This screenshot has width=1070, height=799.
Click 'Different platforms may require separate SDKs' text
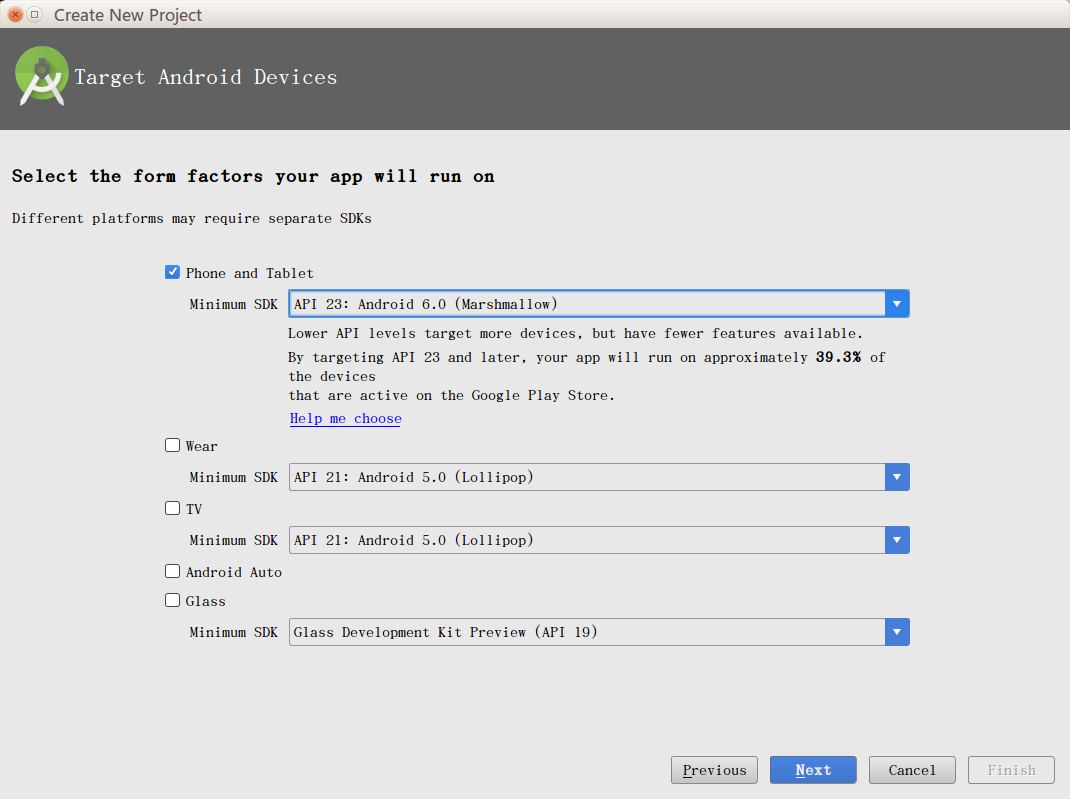(192, 218)
